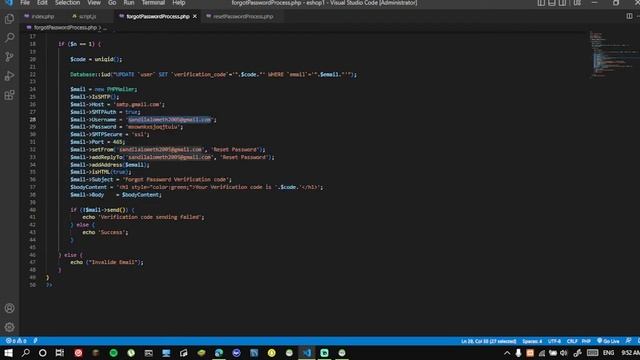Click the errors and warnings status item
This screenshot has height=360, width=640.
pyautogui.click(x=16, y=341)
